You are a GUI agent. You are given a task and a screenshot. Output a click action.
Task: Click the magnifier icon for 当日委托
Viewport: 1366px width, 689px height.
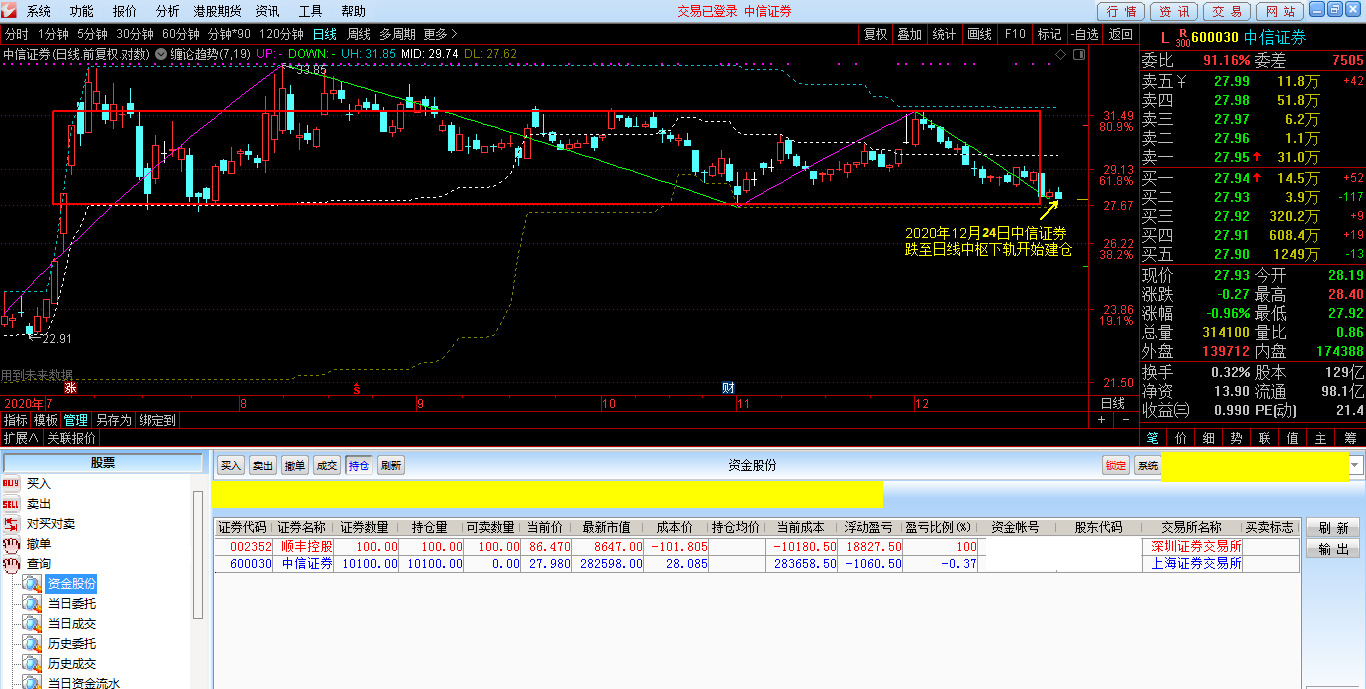pyautogui.click(x=33, y=604)
